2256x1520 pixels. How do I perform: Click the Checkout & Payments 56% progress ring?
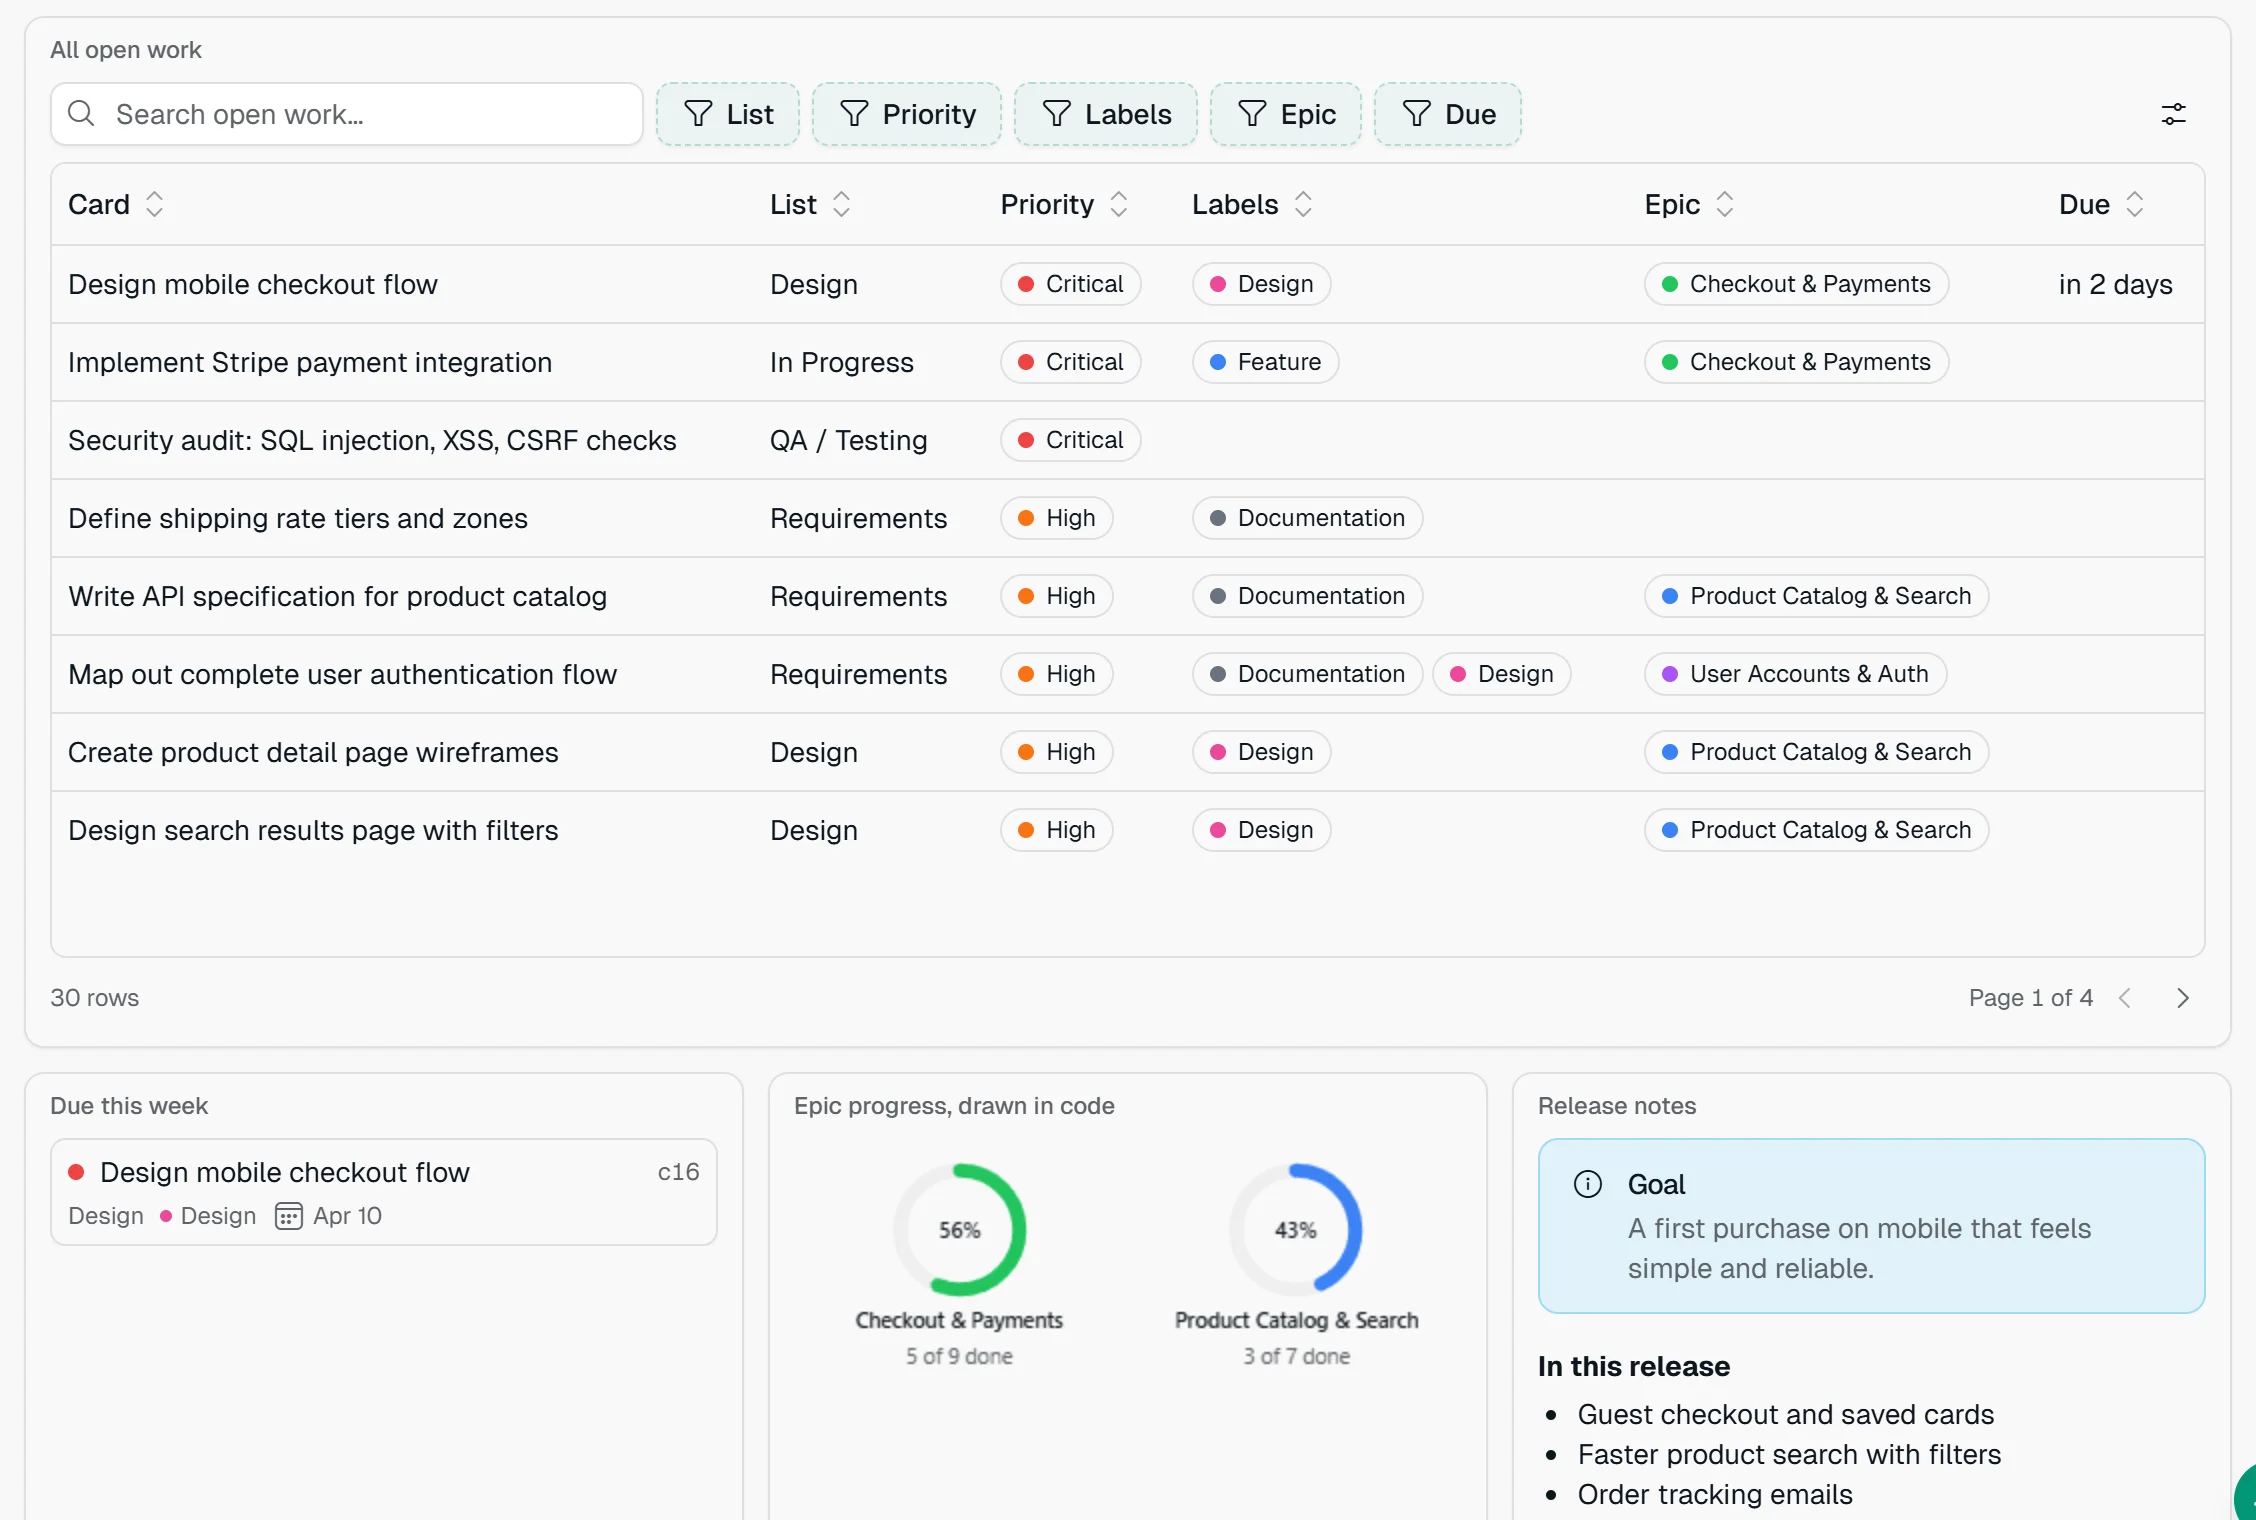pyautogui.click(x=959, y=1230)
